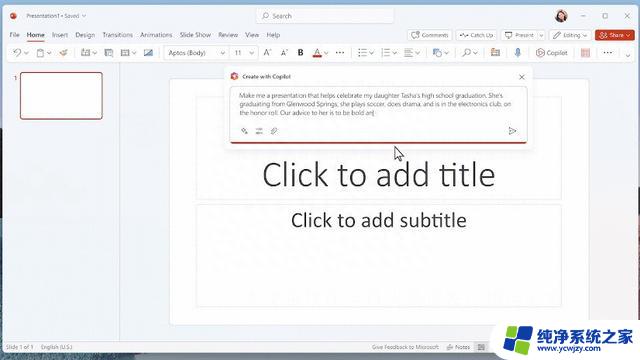Click the Find magnifier icon
Viewport: 640px width, 360px height.
coord(467,53)
